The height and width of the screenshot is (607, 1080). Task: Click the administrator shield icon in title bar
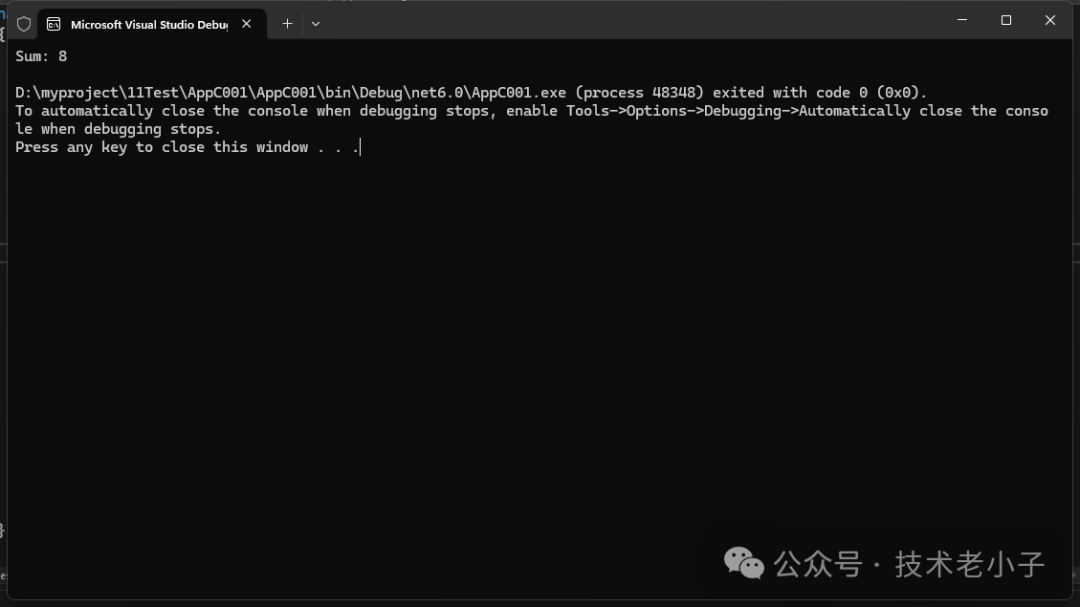(24, 23)
